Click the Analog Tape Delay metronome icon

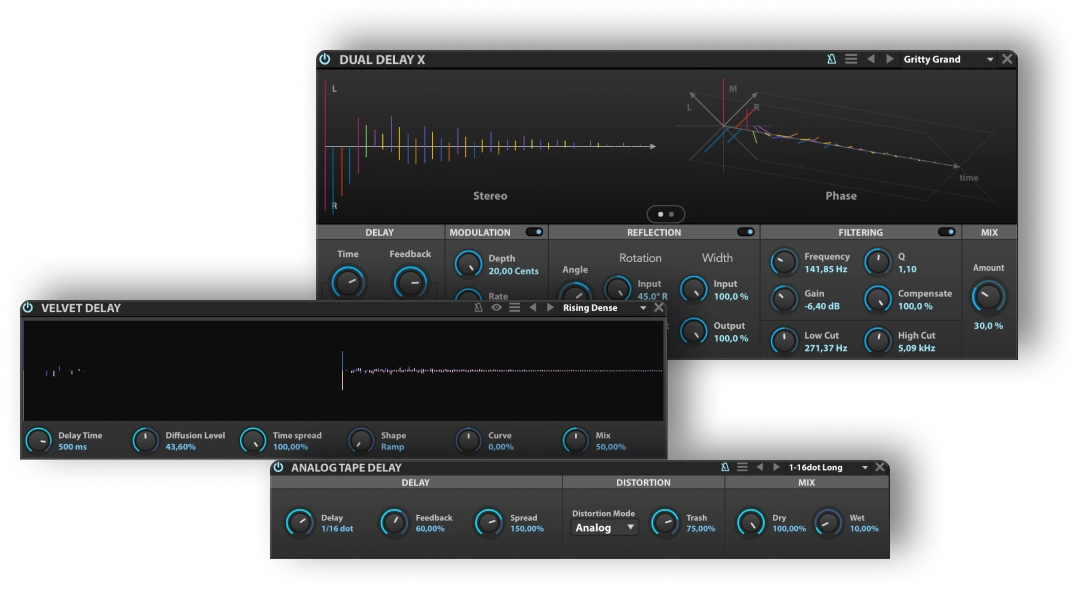[725, 467]
